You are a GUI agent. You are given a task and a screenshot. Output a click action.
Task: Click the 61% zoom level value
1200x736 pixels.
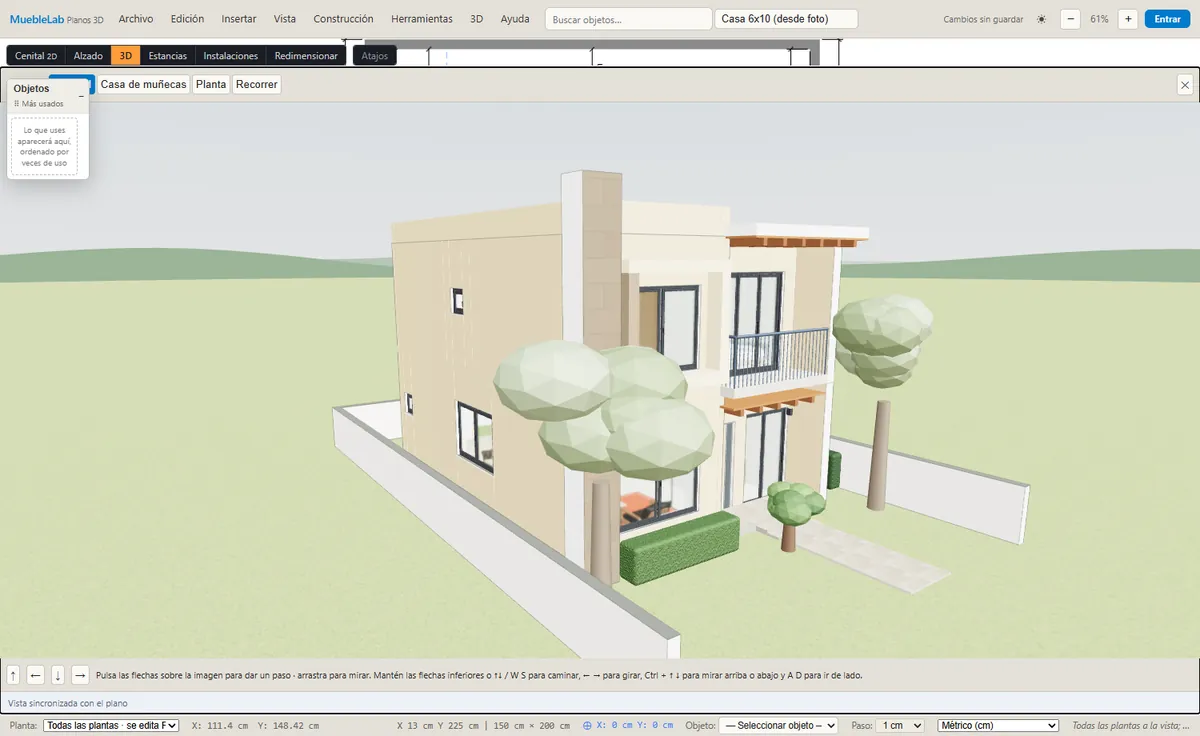coord(1099,19)
